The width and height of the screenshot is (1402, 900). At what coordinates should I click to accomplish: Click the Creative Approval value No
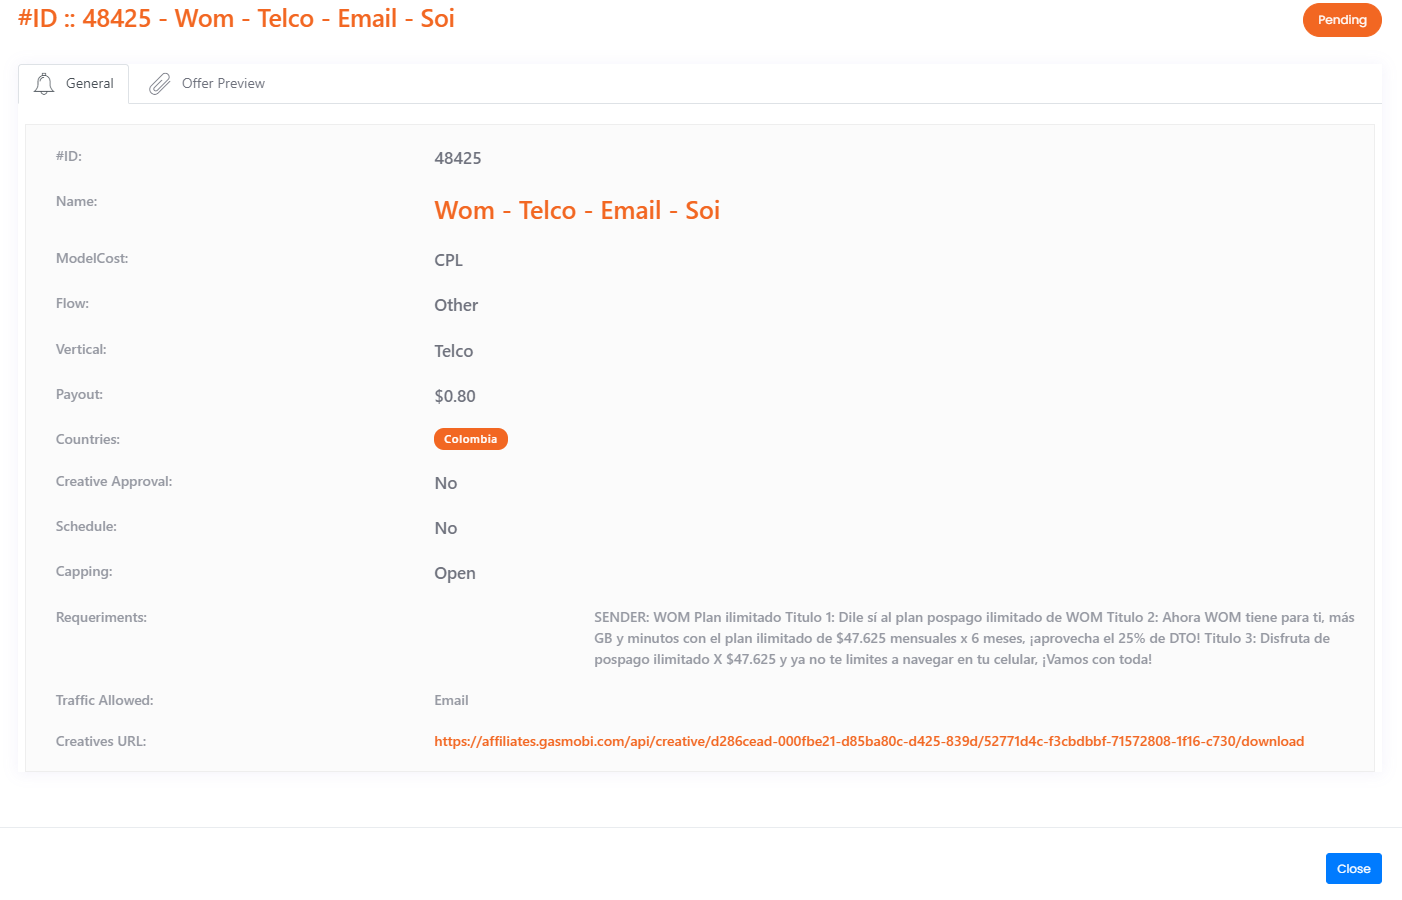click(446, 483)
